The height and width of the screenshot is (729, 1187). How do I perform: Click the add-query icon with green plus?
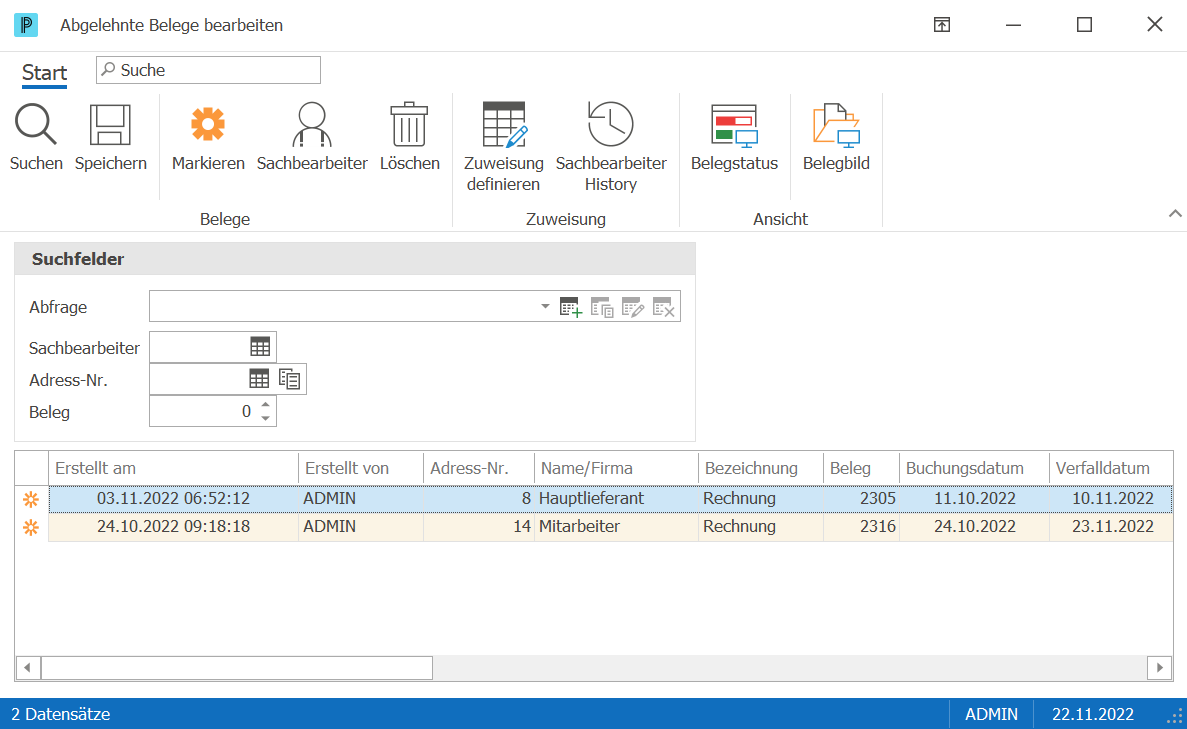click(571, 307)
